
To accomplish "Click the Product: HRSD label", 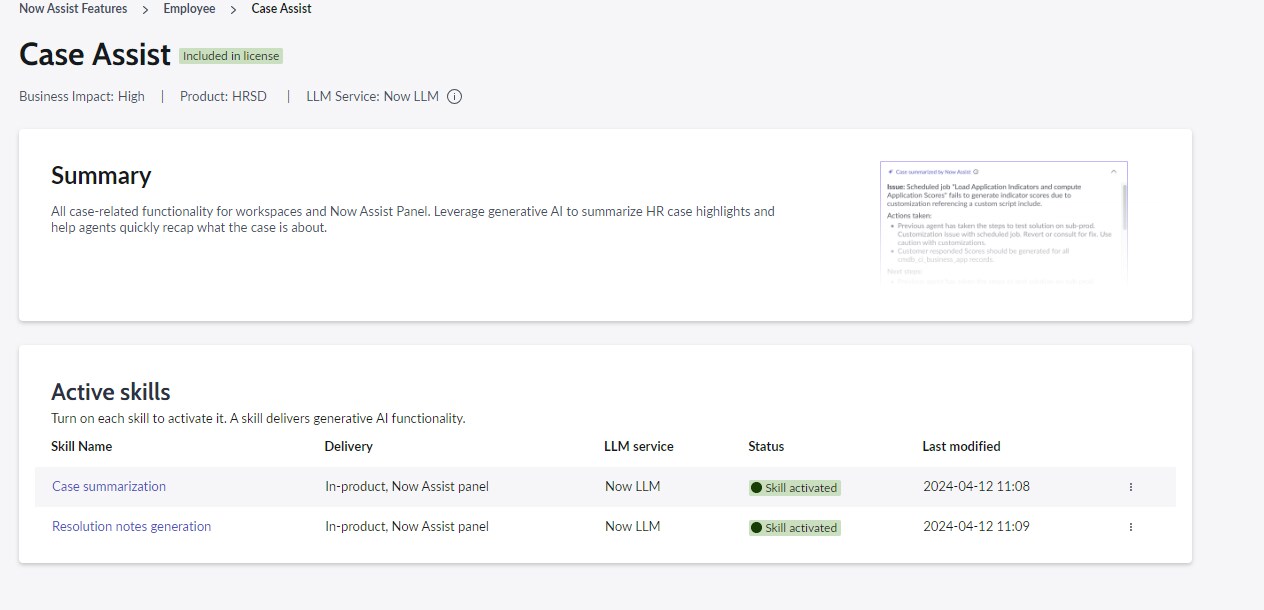I will (x=223, y=97).
